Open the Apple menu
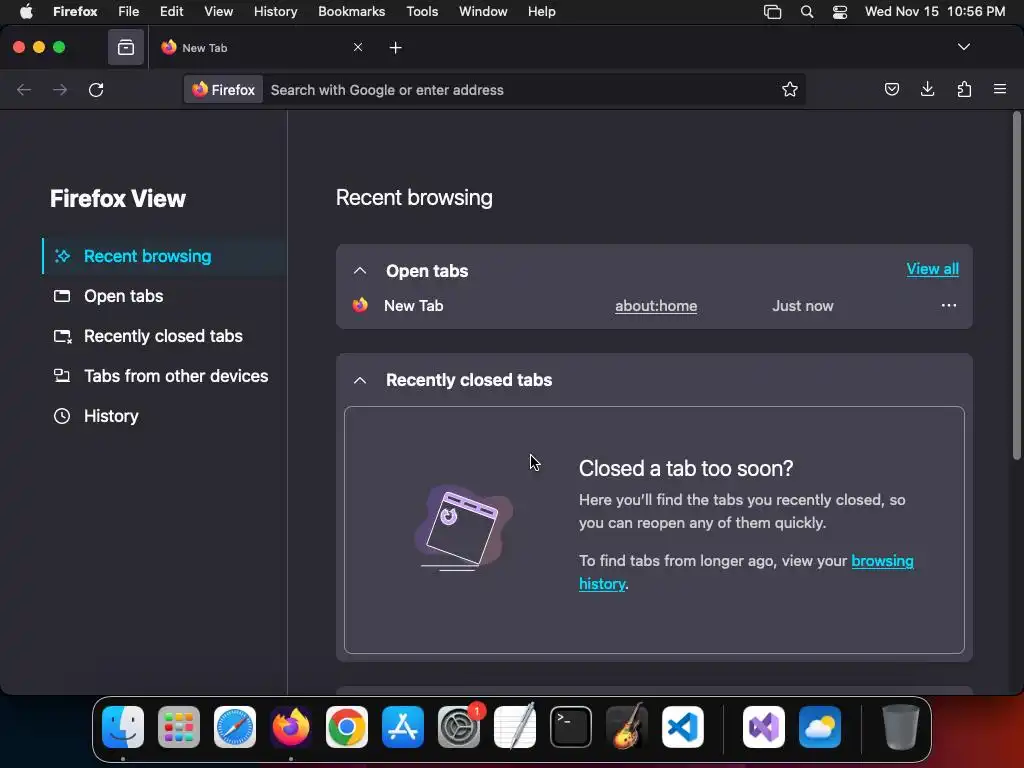The width and height of the screenshot is (1024, 768). click(26, 12)
